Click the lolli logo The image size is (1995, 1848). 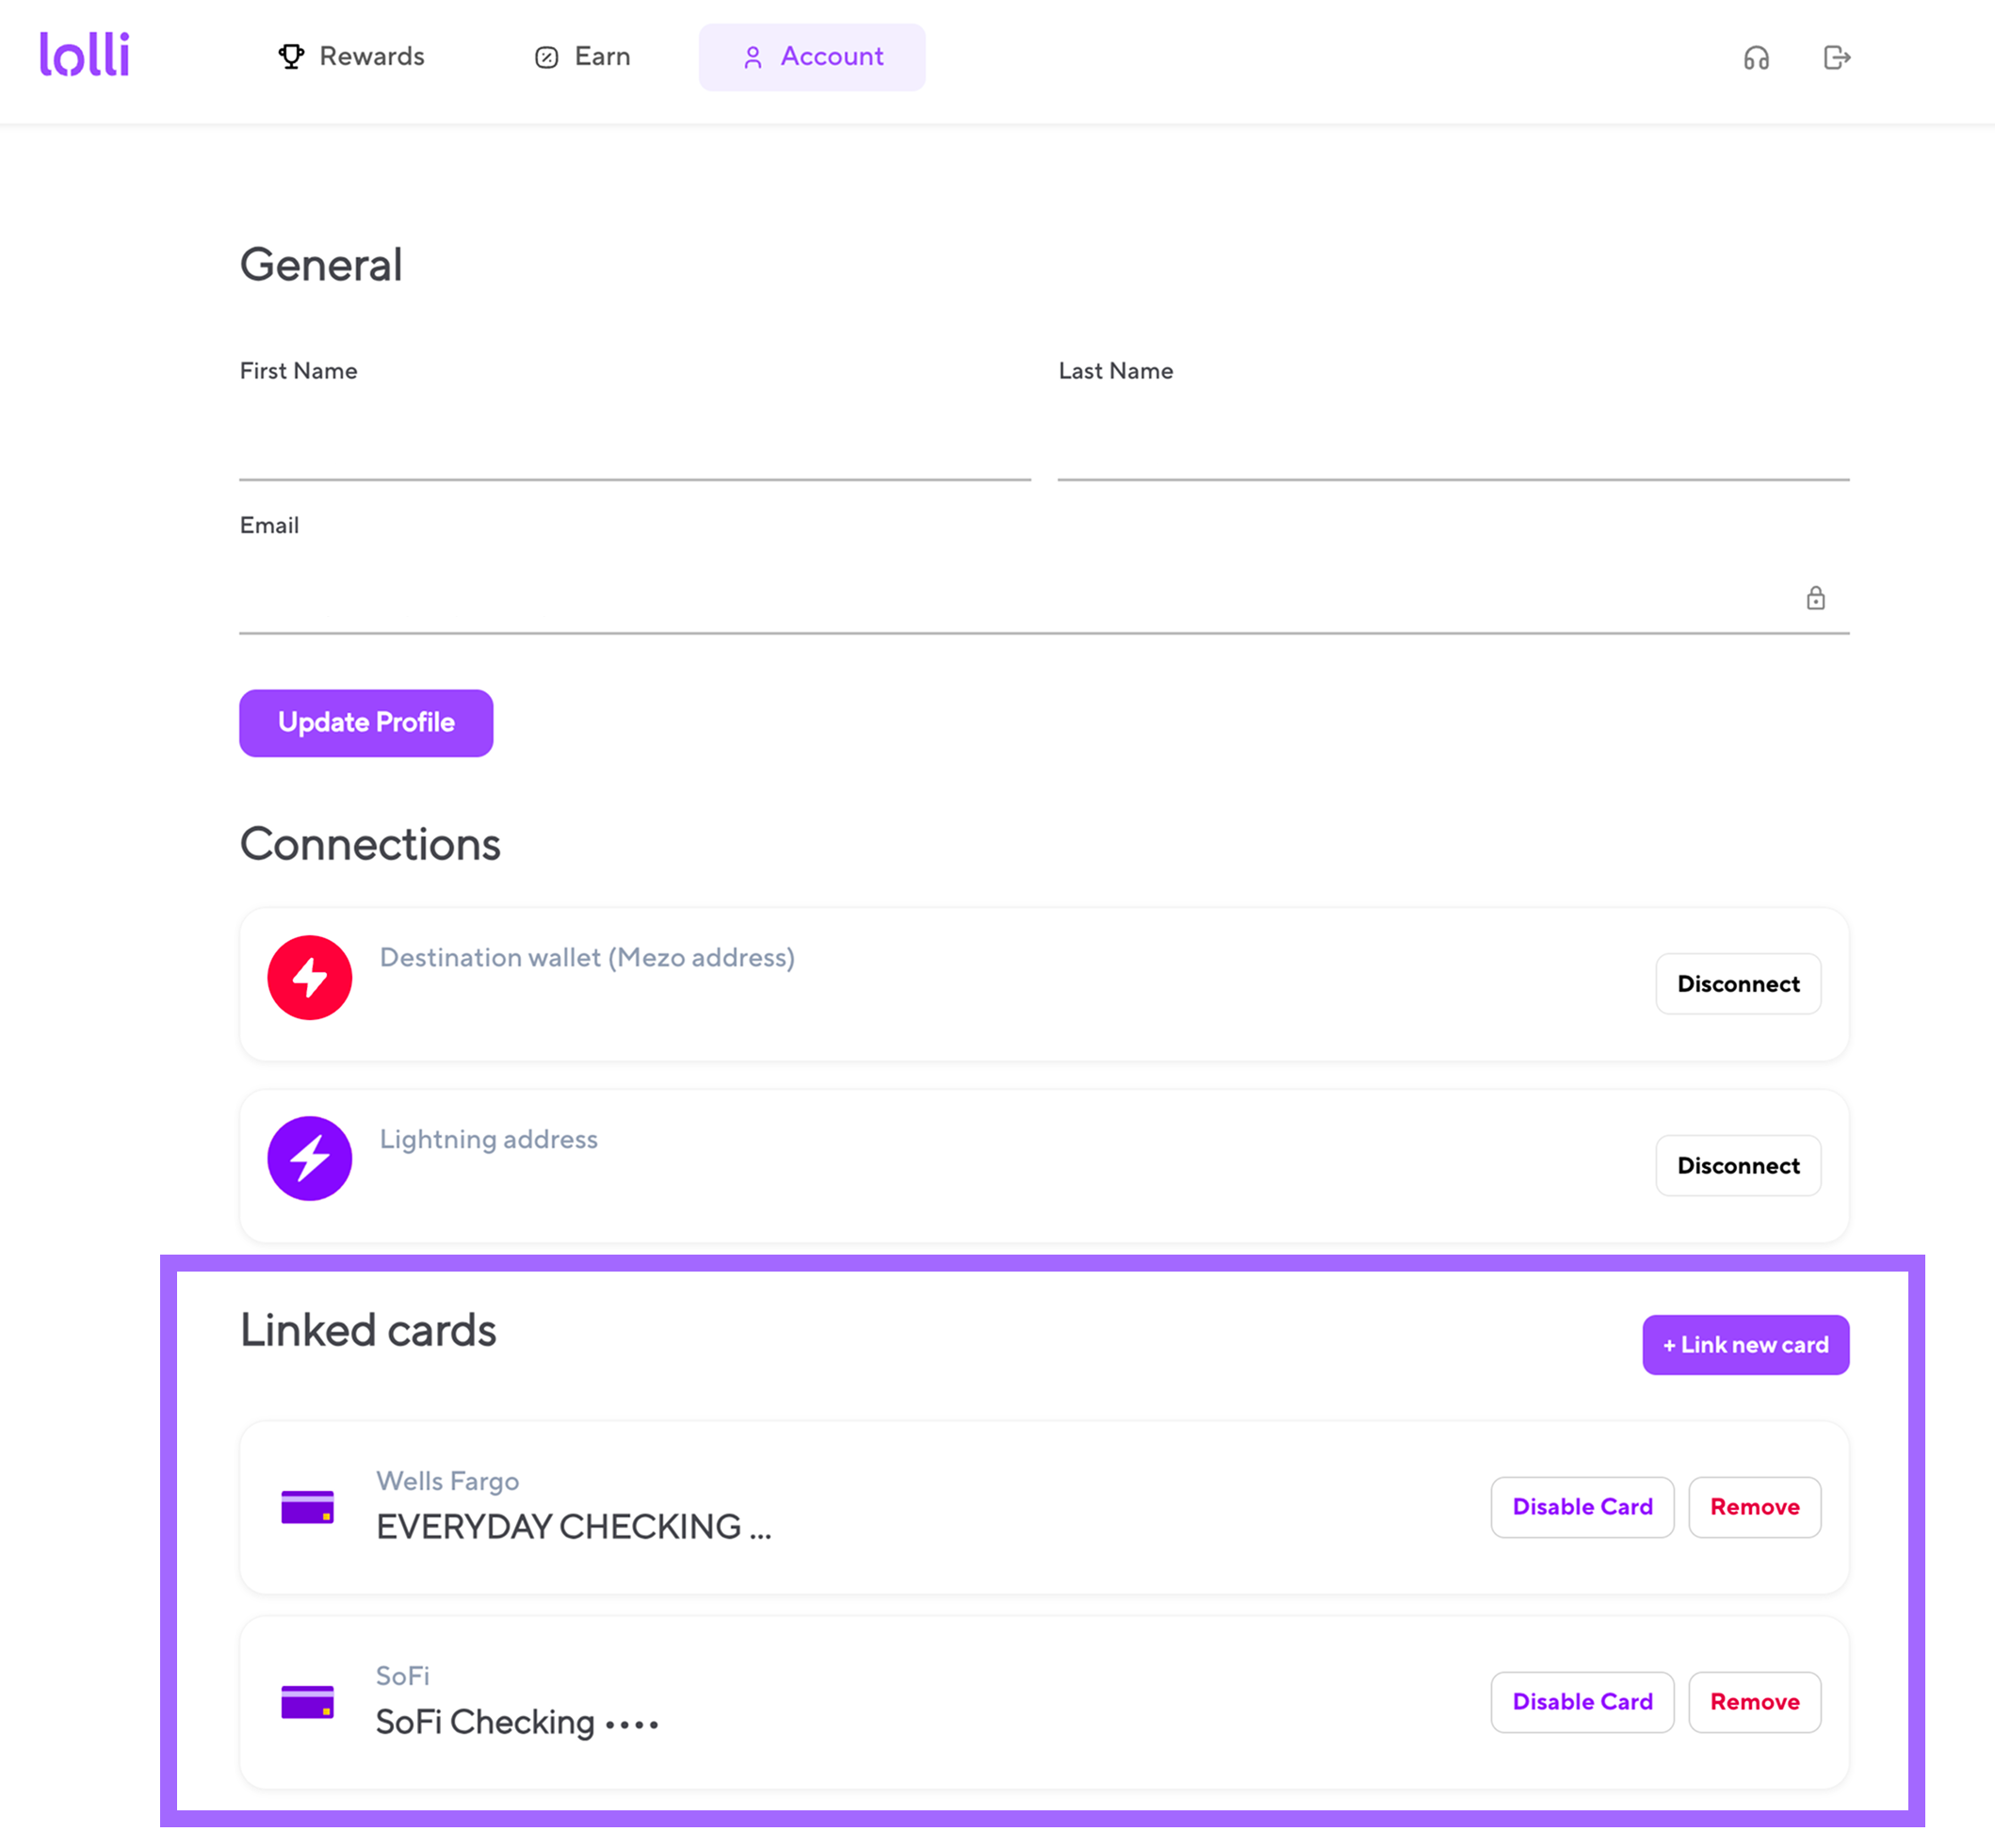tap(85, 55)
